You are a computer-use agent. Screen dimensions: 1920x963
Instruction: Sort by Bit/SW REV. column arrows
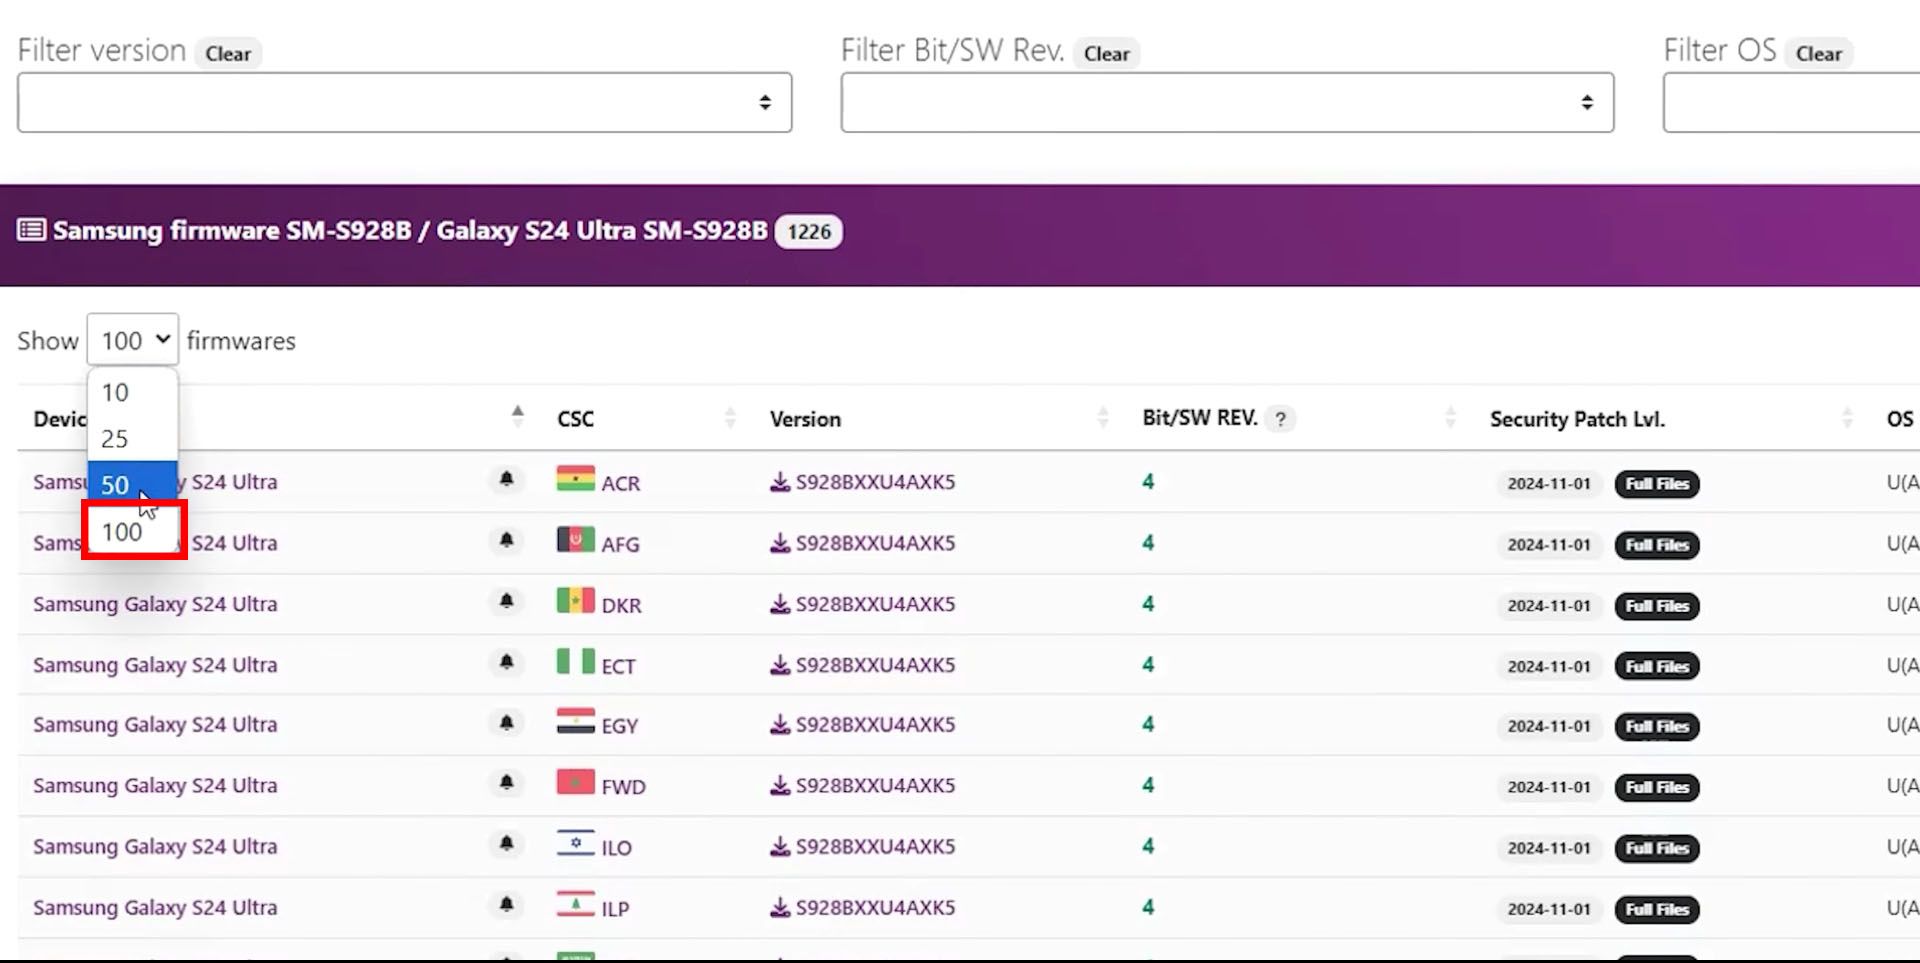click(x=1450, y=417)
